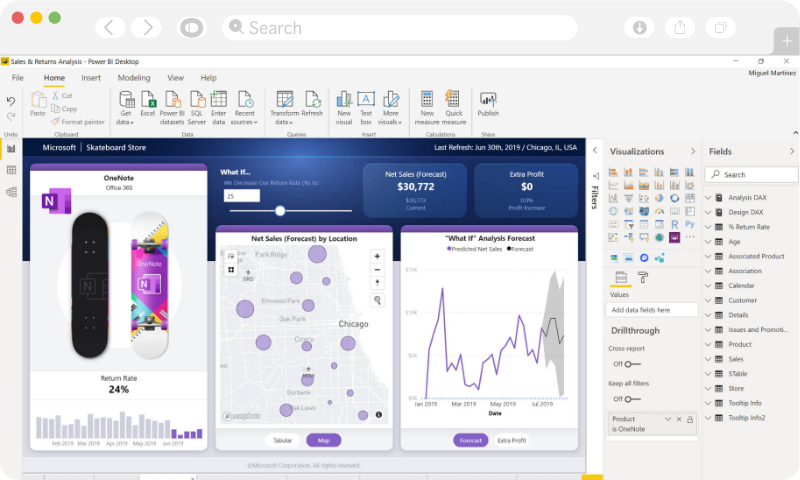Collapse the Visualizations pane chevron
Screen dimensions: 800x480
pyautogui.click(x=693, y=151)
